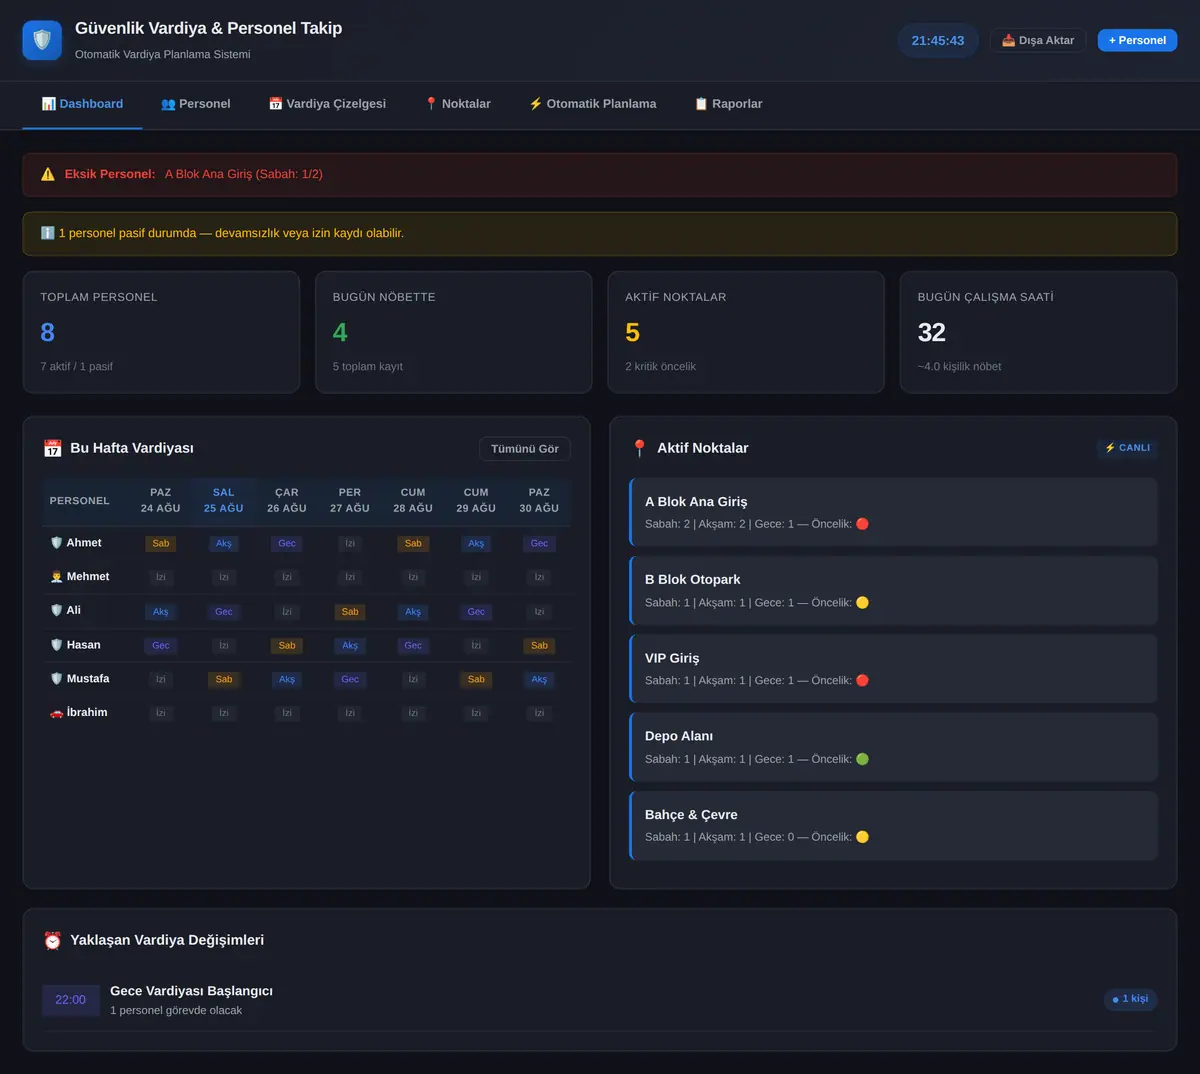Click the 21:45:43 clock display
The width and height of the screenshot is (1200, 1074).
938,41
